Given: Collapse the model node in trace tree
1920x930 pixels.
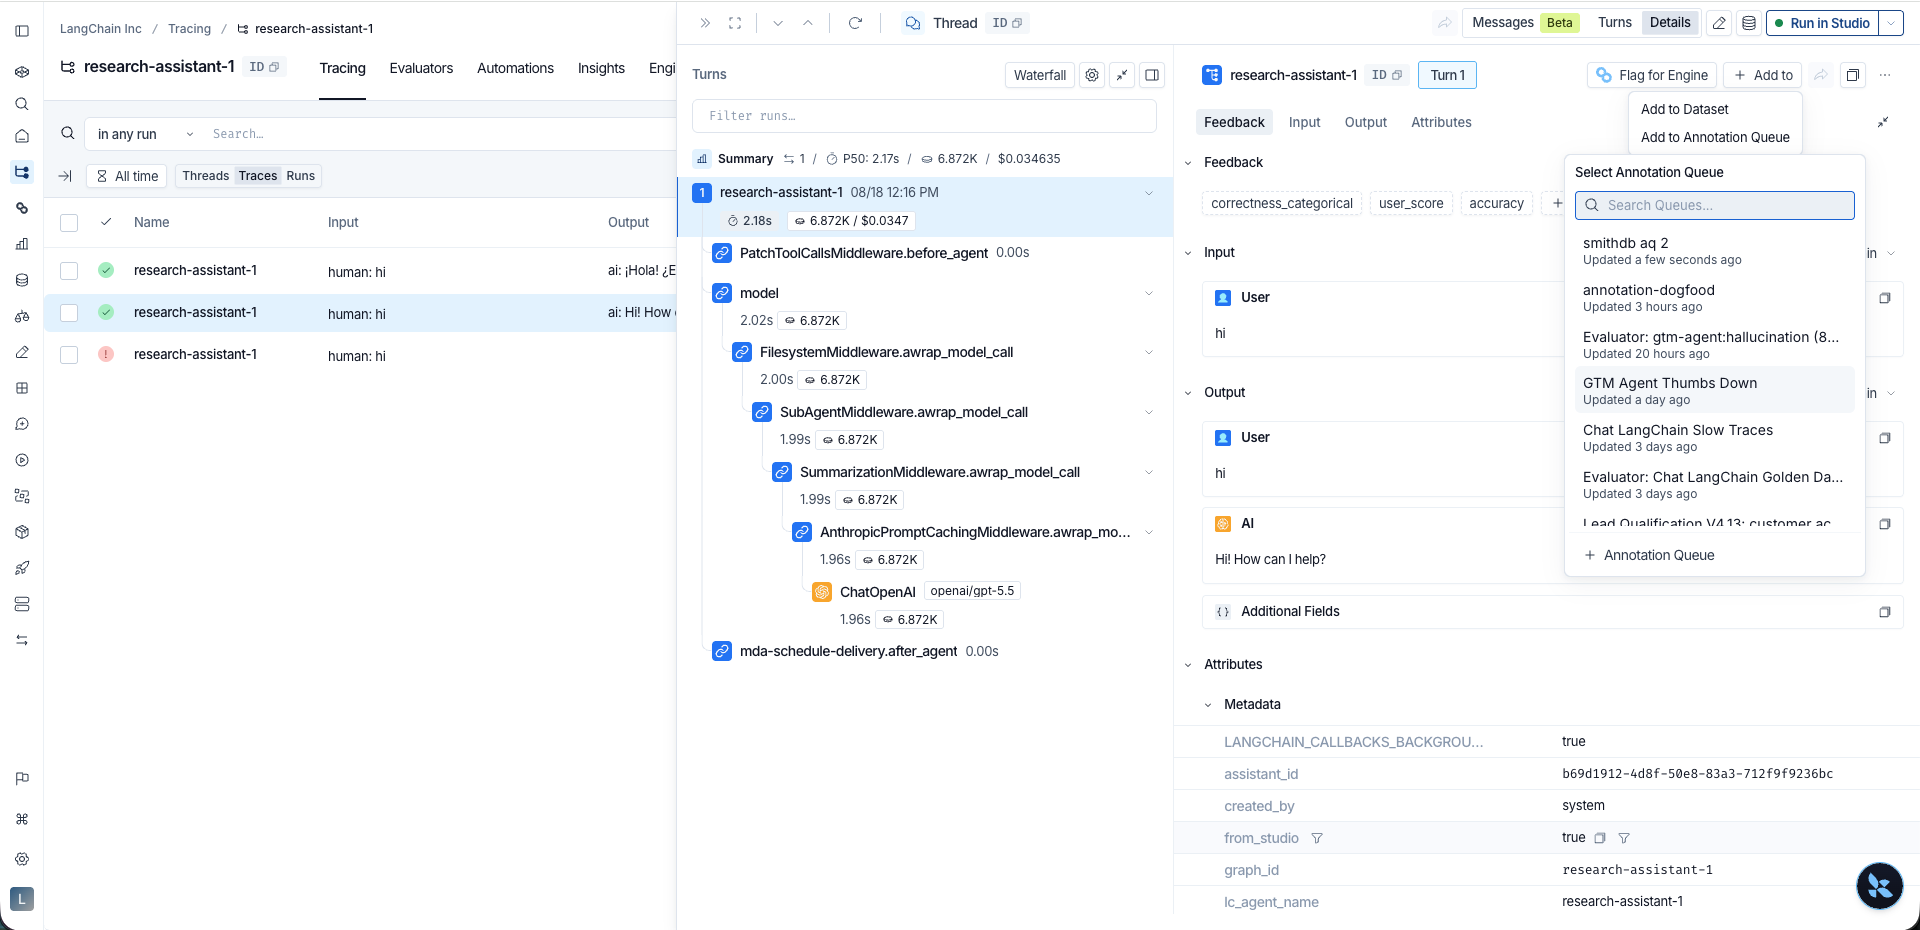Looking at the screenshot, I should click(1148, 293).
